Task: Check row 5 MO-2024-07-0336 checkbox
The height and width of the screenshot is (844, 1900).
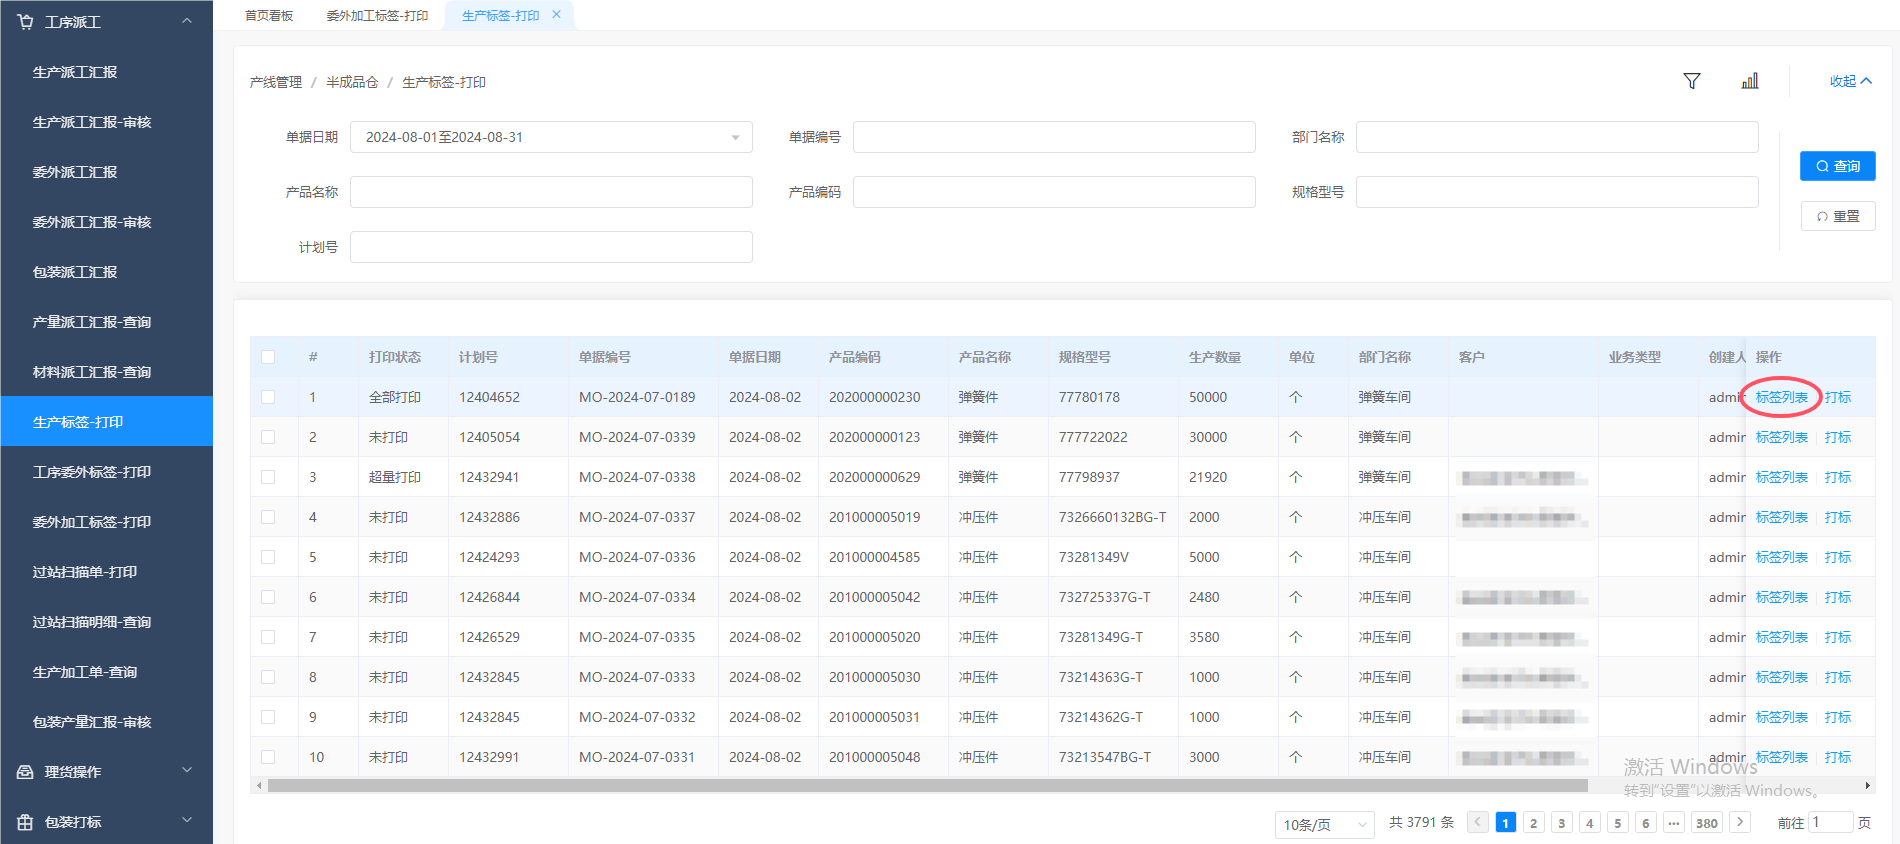Action: pos(268,557)
